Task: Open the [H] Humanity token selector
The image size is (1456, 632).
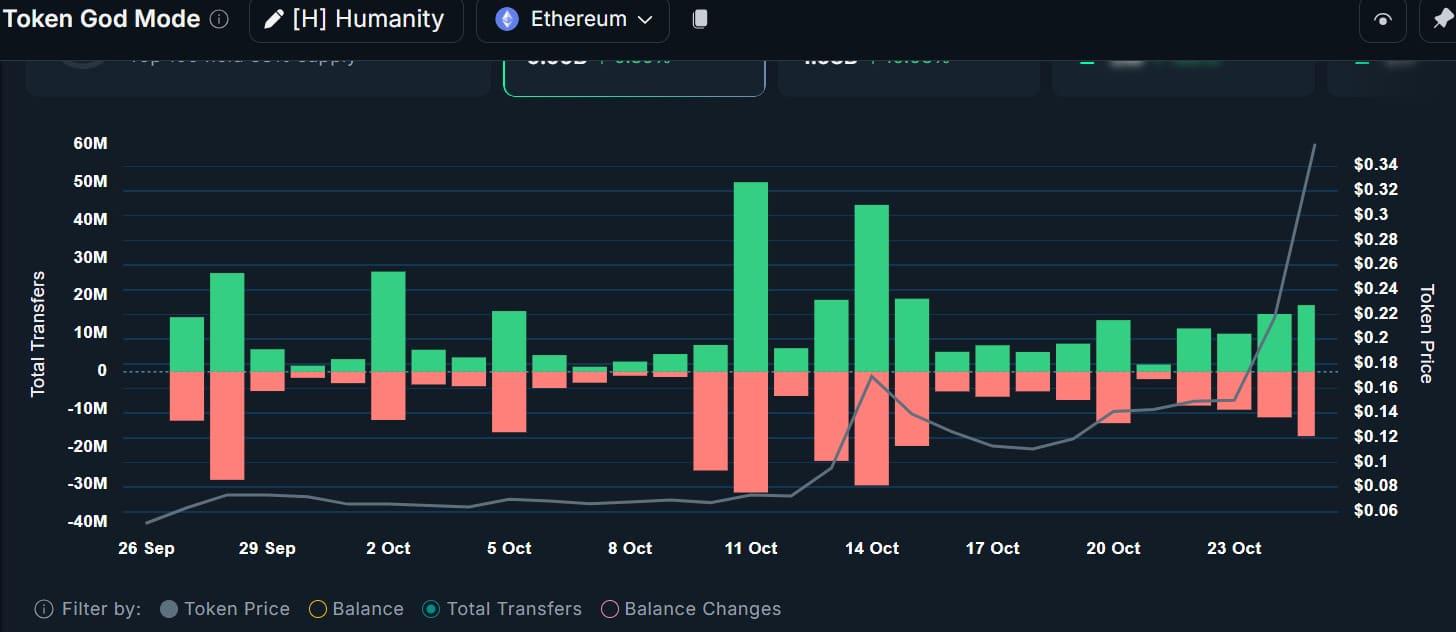Action: tap(356, 19)
